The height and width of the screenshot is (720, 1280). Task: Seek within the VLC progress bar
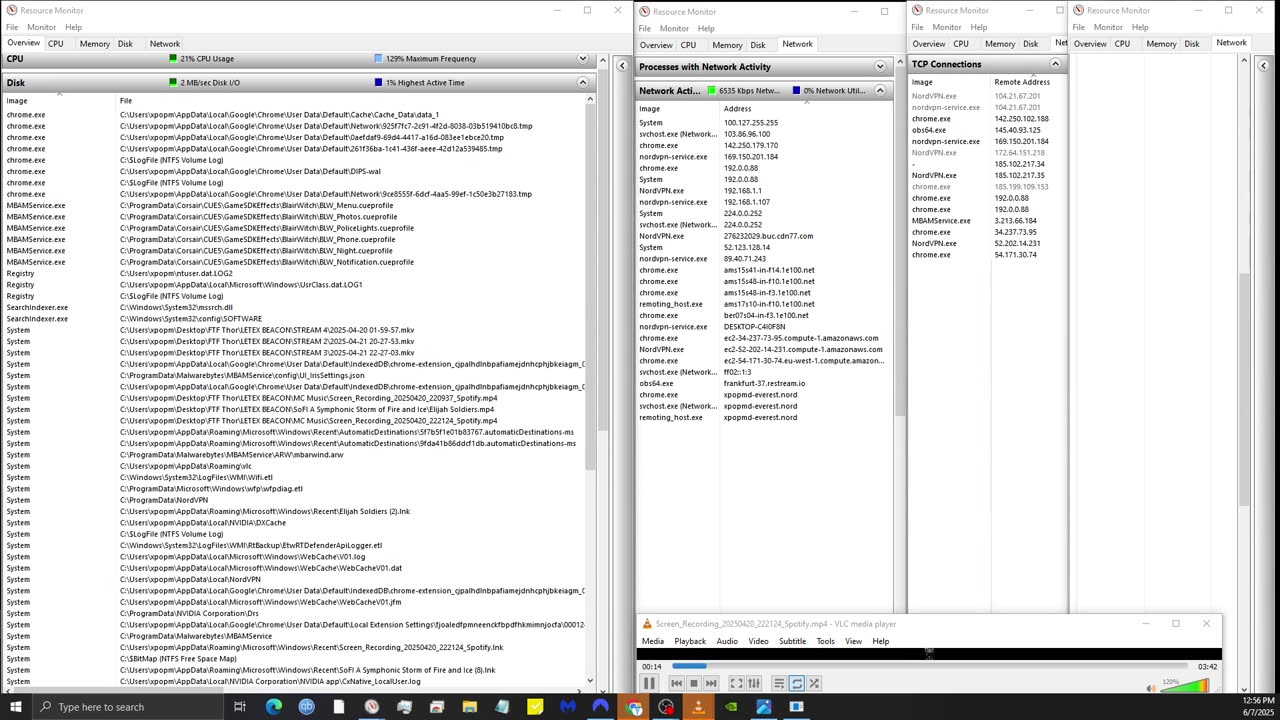930,666
